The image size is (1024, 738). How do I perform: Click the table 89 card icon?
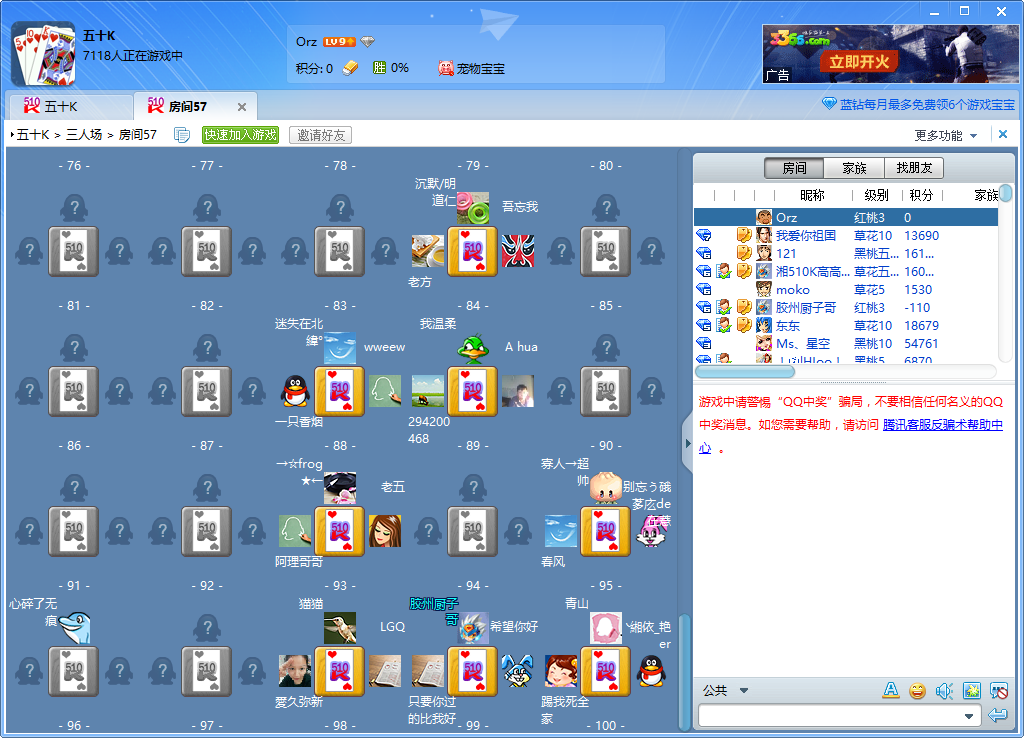click(473, 531)
